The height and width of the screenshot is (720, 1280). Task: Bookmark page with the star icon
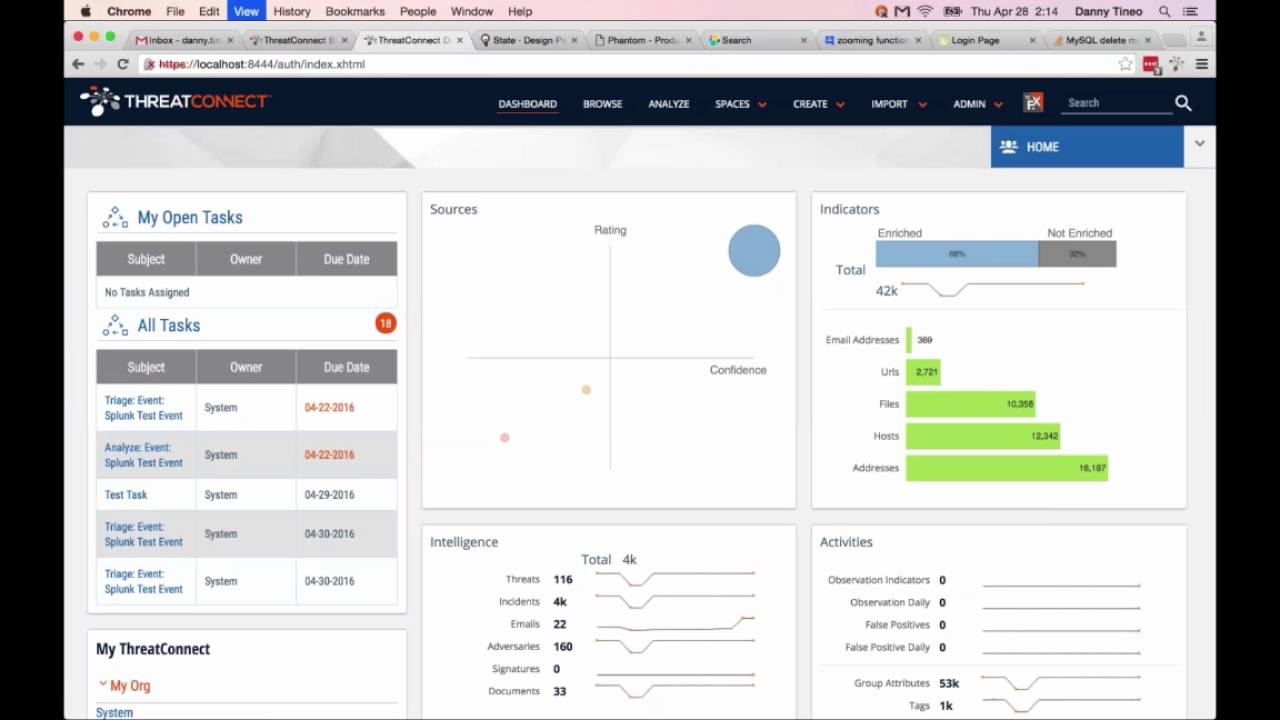coord(1126,64)
